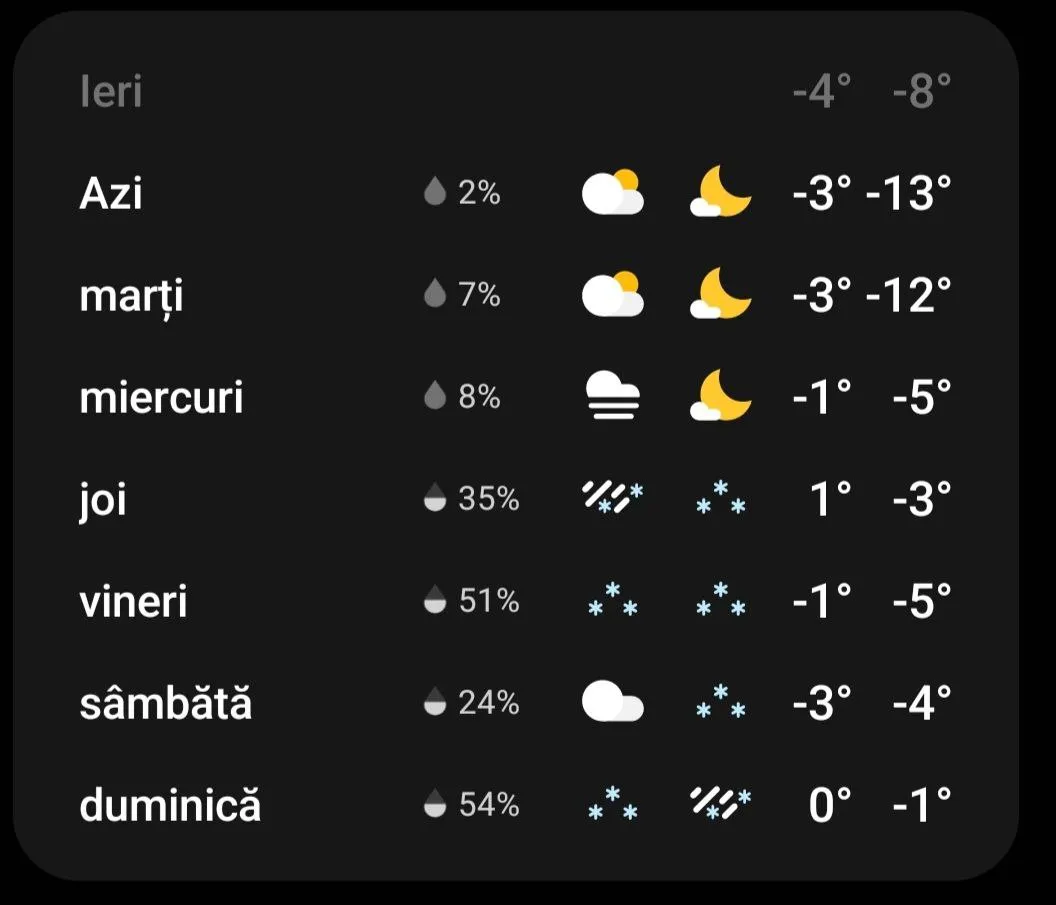Tap the -13° low temperature for Azi
1056x905 pixels.
[x=908, y=193]
